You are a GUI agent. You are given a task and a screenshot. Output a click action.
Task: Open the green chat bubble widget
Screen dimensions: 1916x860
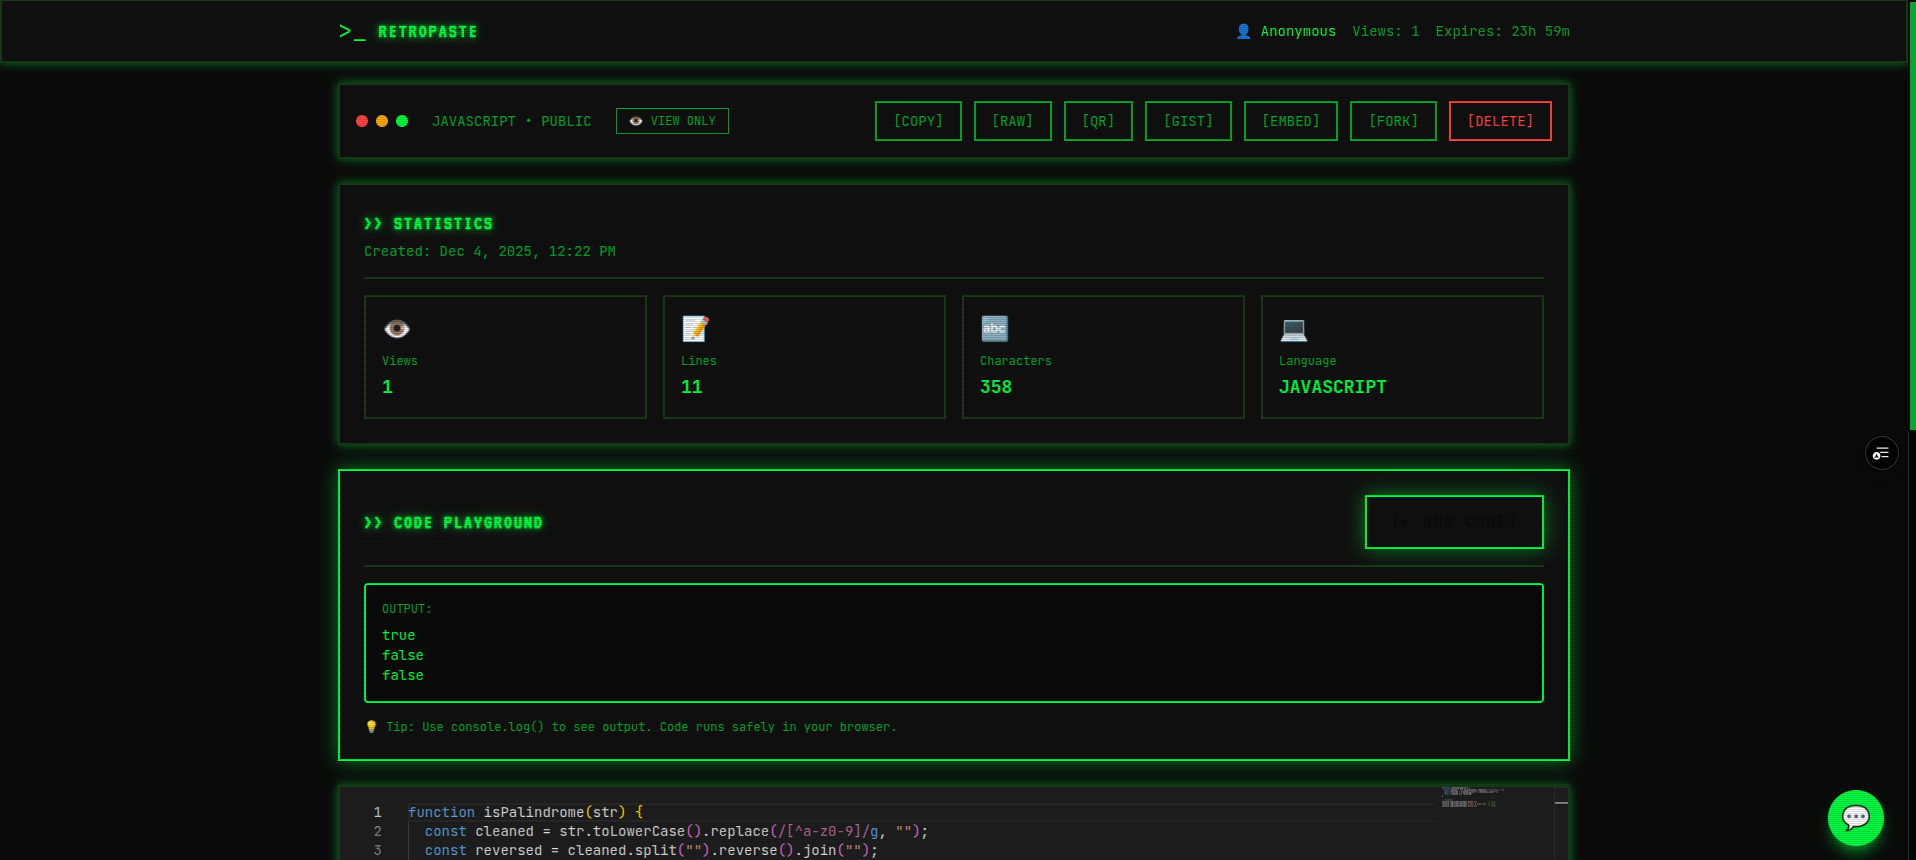(x=1855, y=818)
